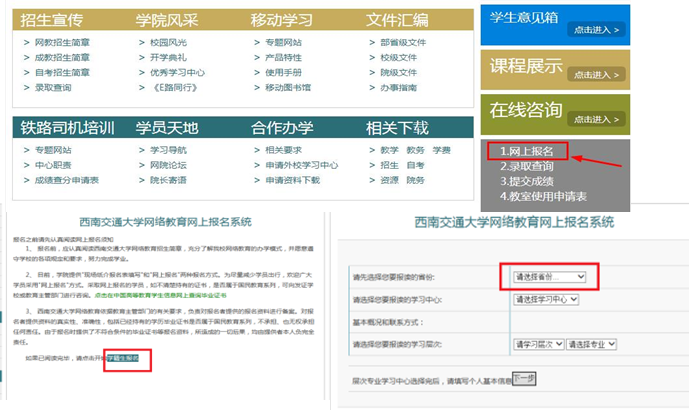Click 招生 download link

pos(389,166)
